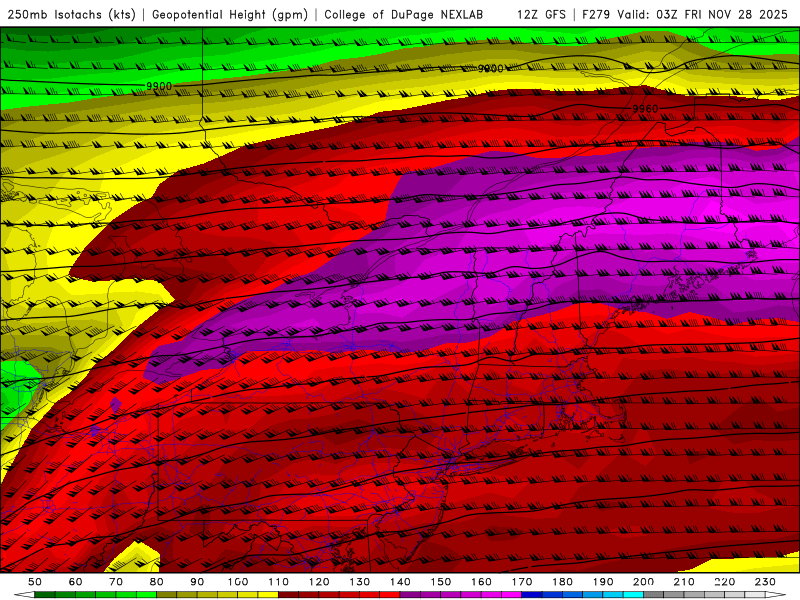The height and width of the screenshot is (600, 800).
Task: Click the 200 legend label
Action: pos(643,582)
